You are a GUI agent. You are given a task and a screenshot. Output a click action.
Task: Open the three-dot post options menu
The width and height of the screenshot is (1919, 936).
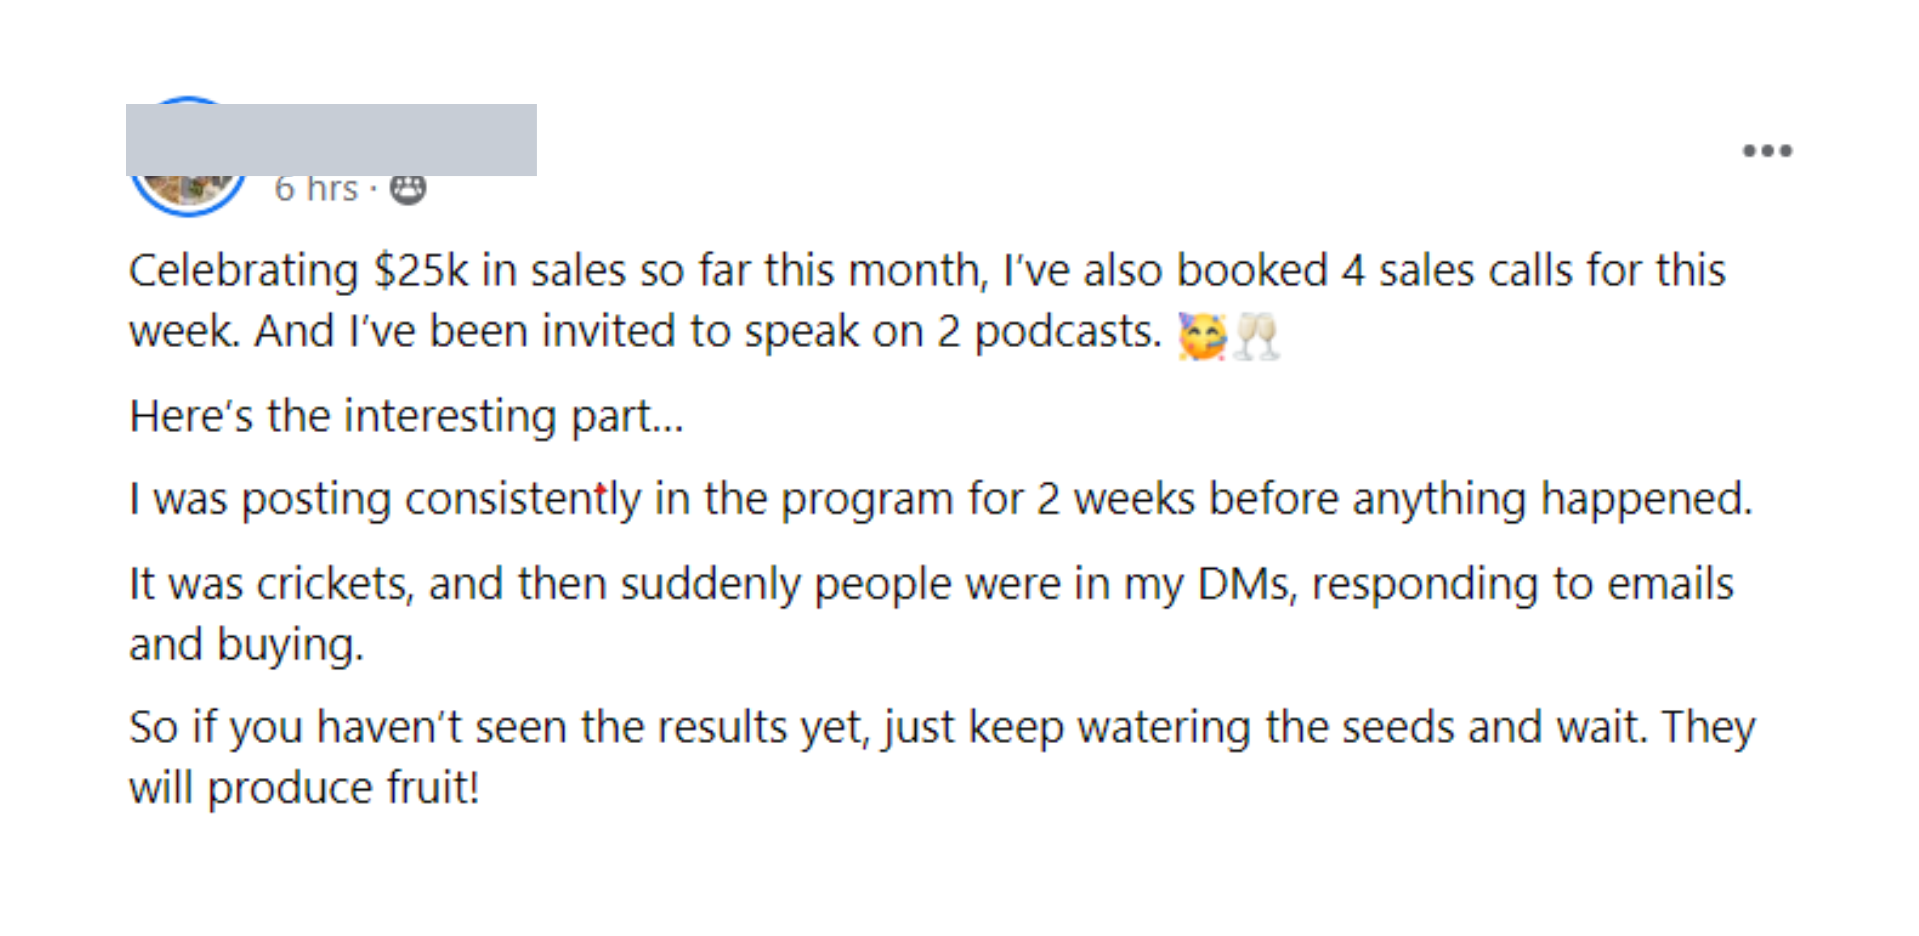click(1767, 151)
